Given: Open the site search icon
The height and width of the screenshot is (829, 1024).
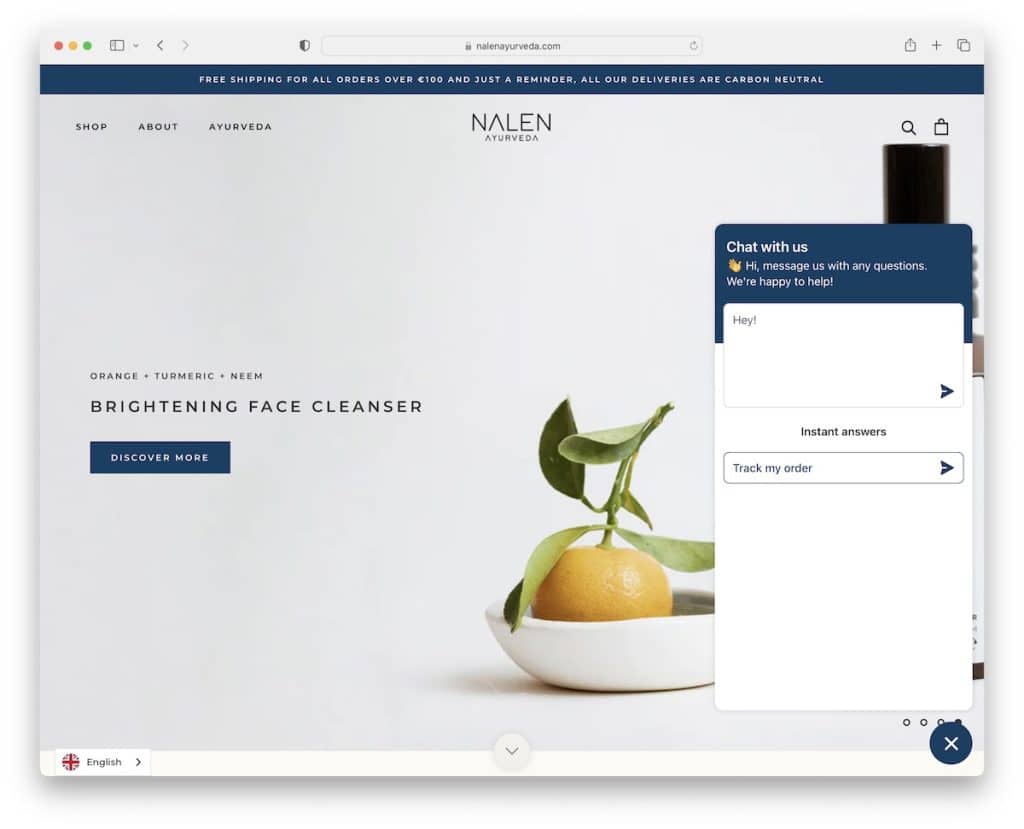Looking at the screenshot, I should point(908,127).
